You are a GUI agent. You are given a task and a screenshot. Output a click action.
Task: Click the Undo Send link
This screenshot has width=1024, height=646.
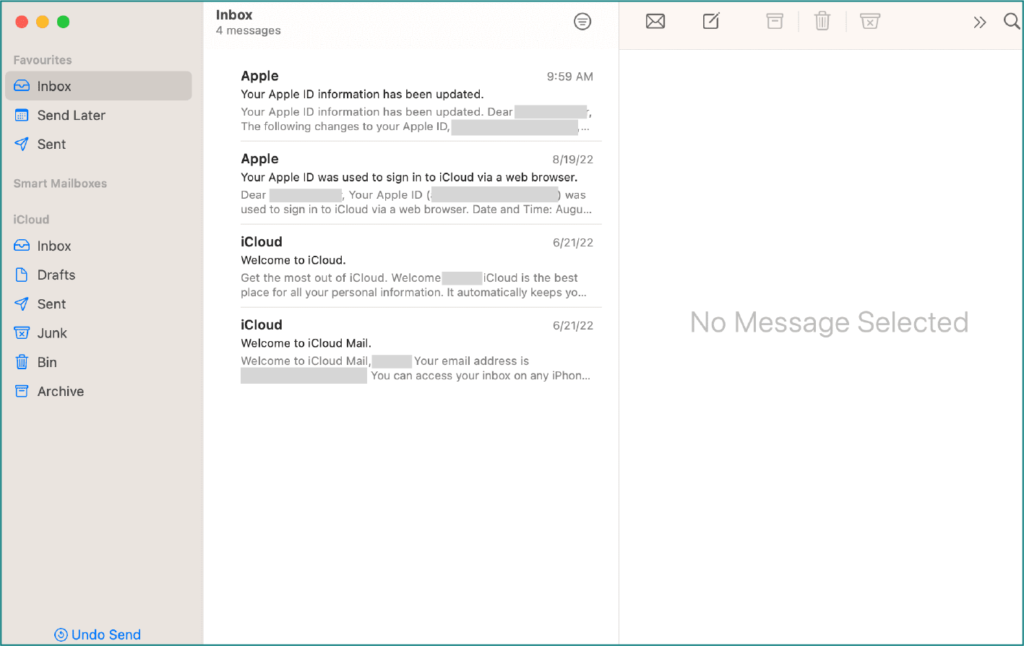pyautogui.click(x=97, y=634)
